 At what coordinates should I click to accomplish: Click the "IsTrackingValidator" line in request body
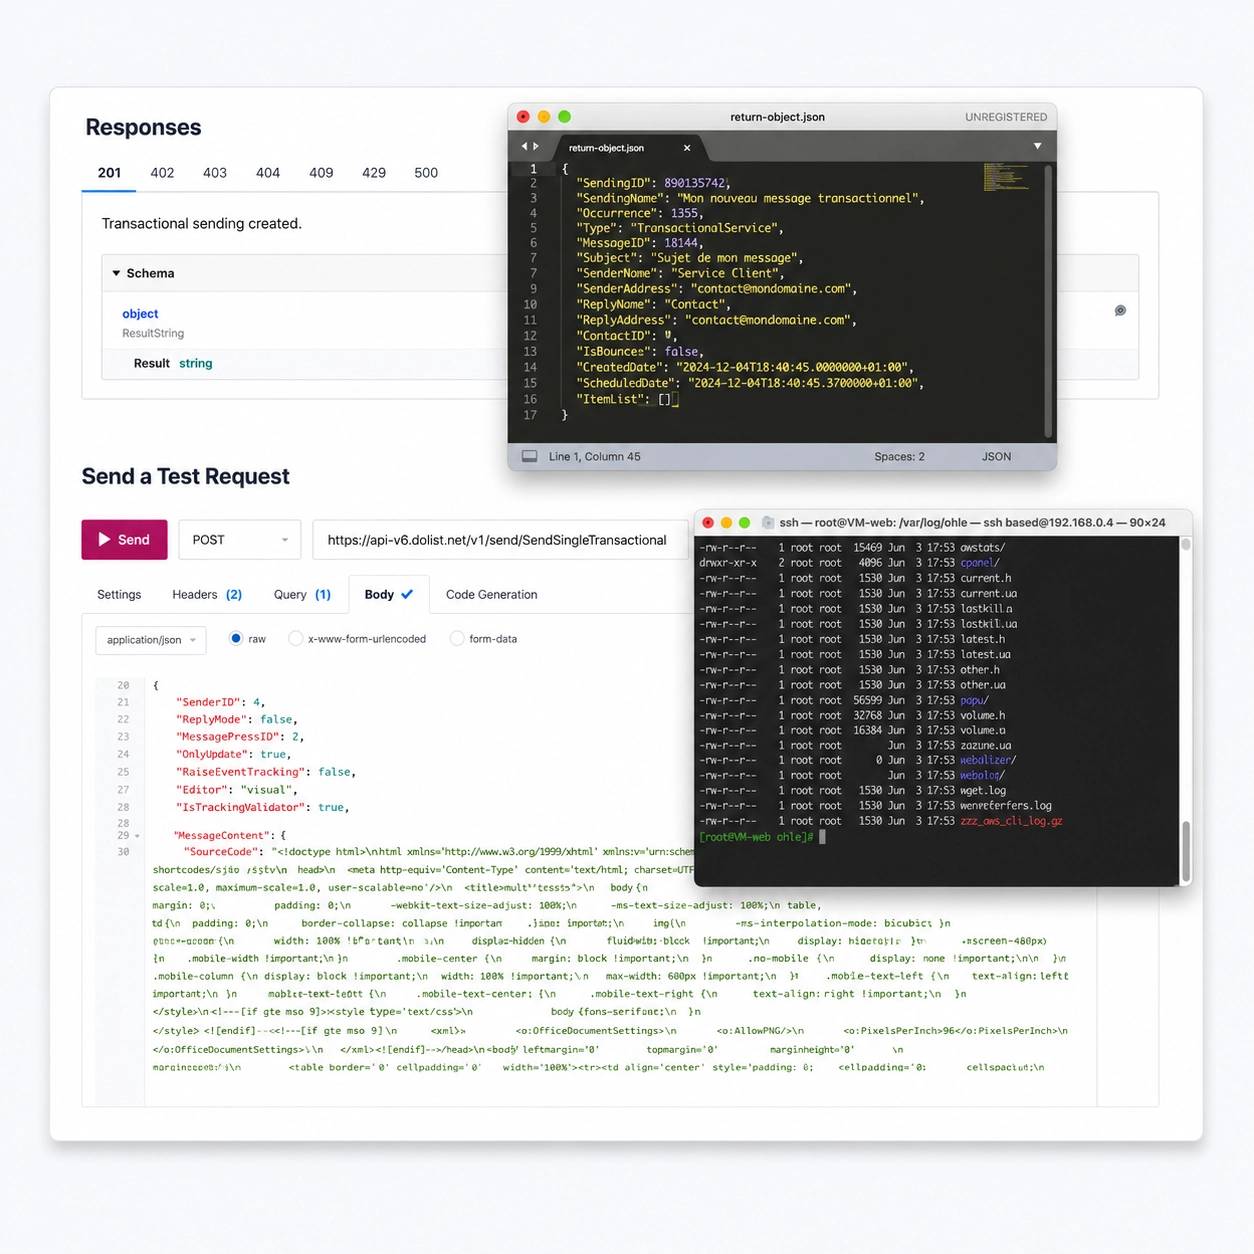pos(263,807)
